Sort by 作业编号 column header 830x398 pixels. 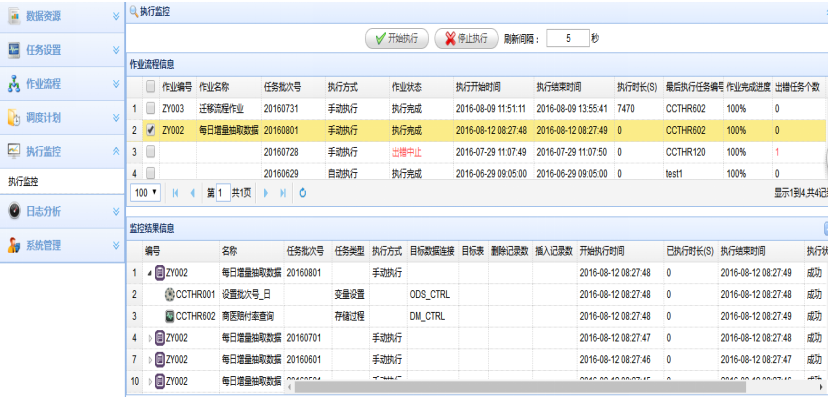(177, 87)
